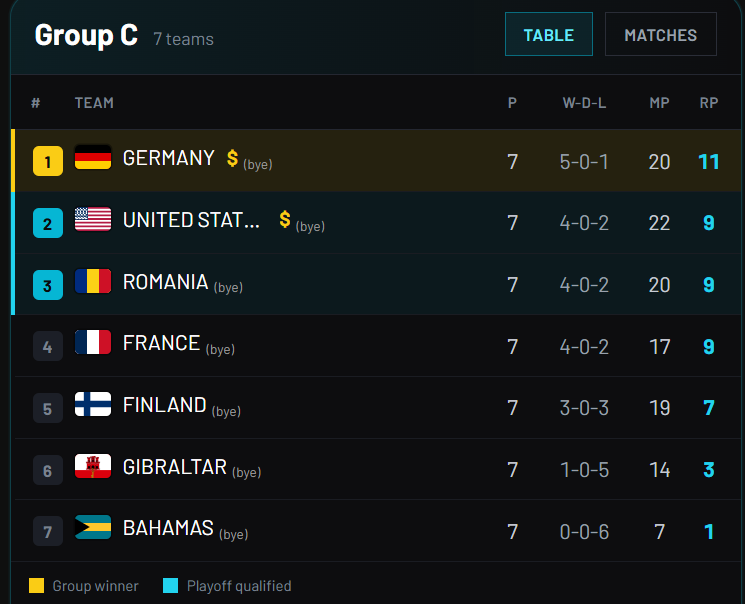
Task: Click the gold dollar icon beside Germany
Action: tap(232, 158)
